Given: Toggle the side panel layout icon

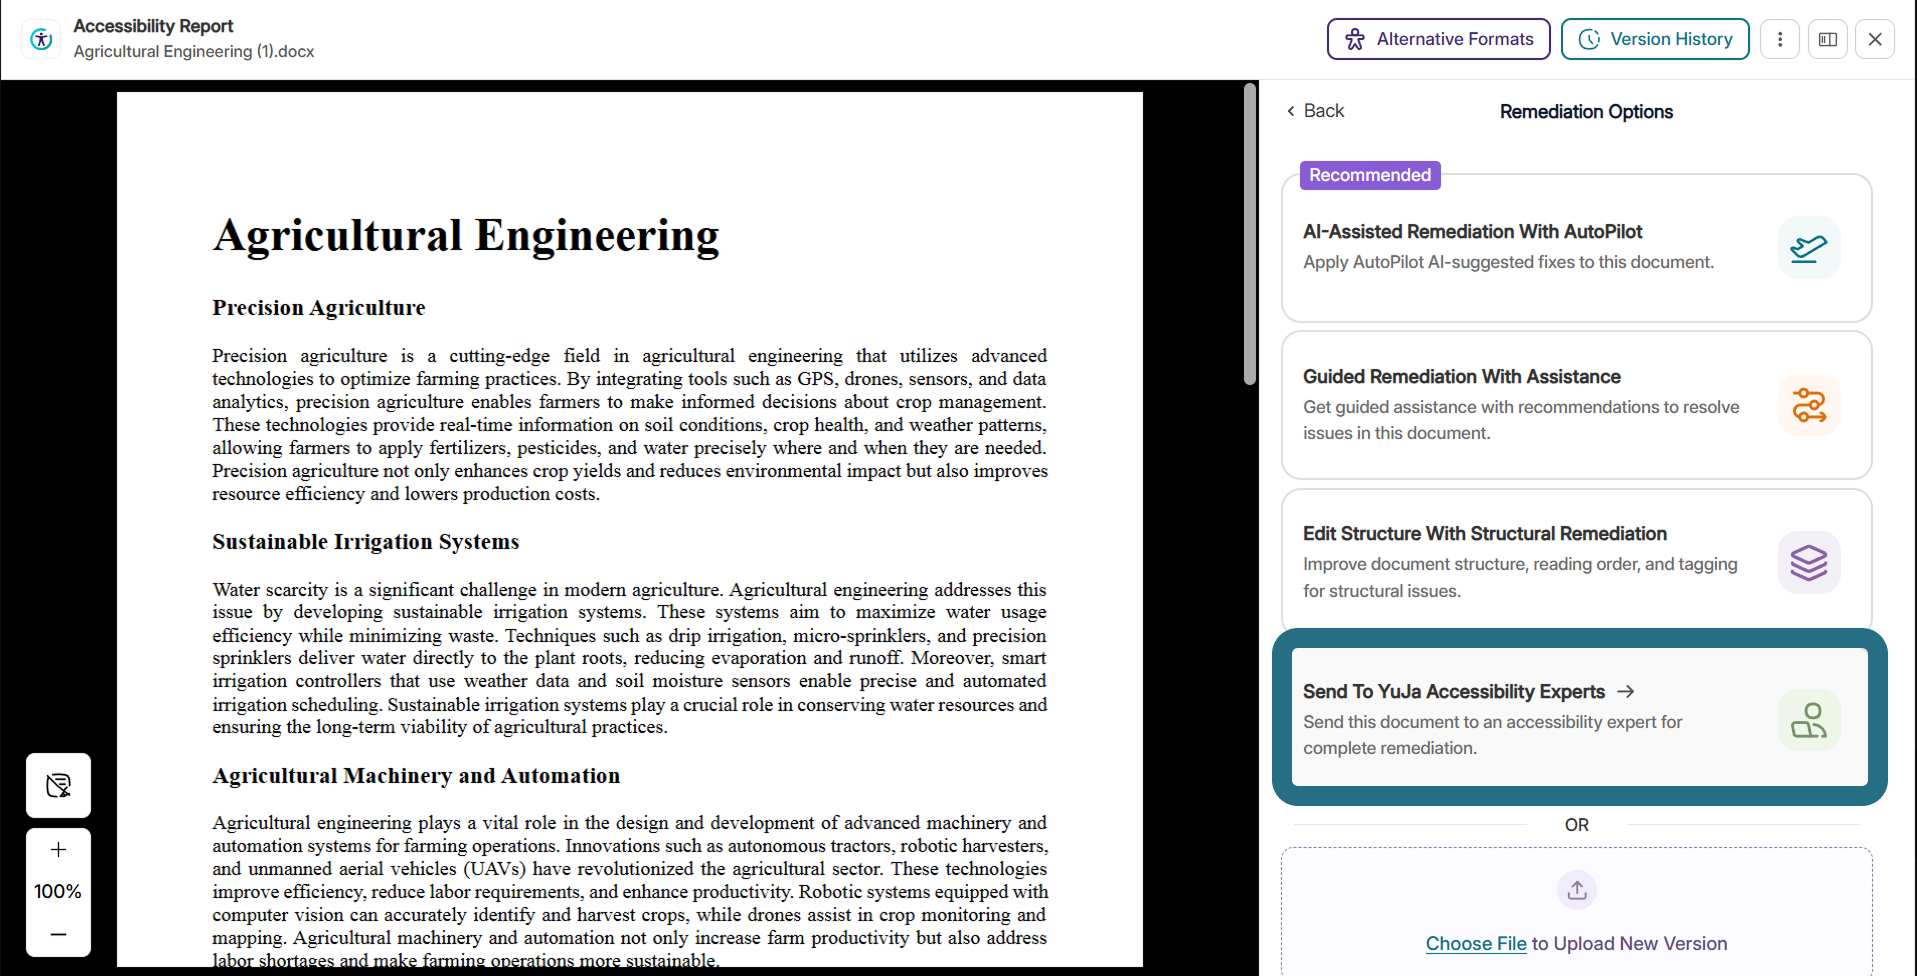Looking at the screenshot, I should (1828, 39).
